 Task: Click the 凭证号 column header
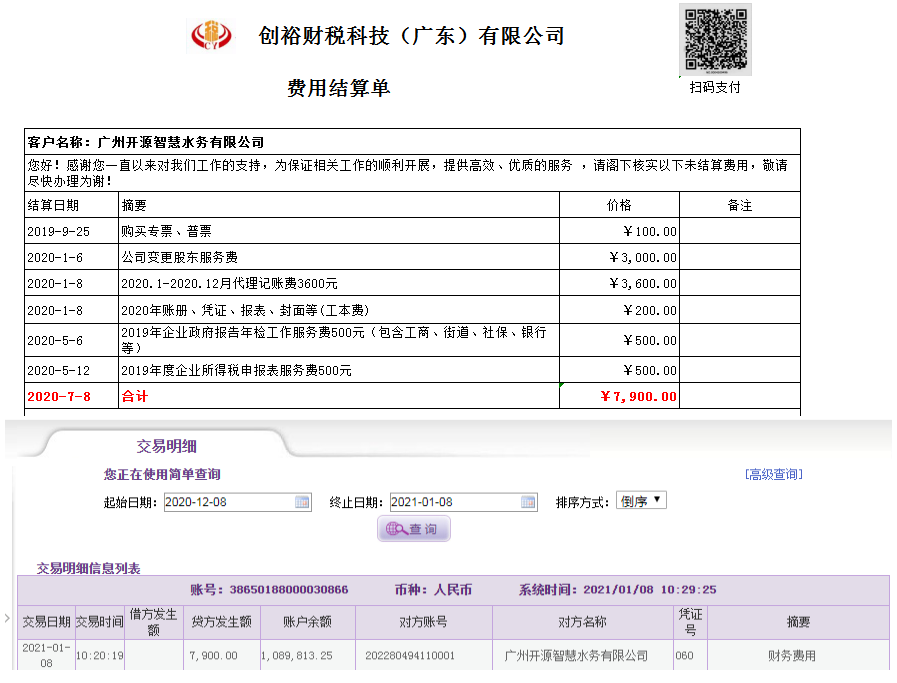point(690,622)
